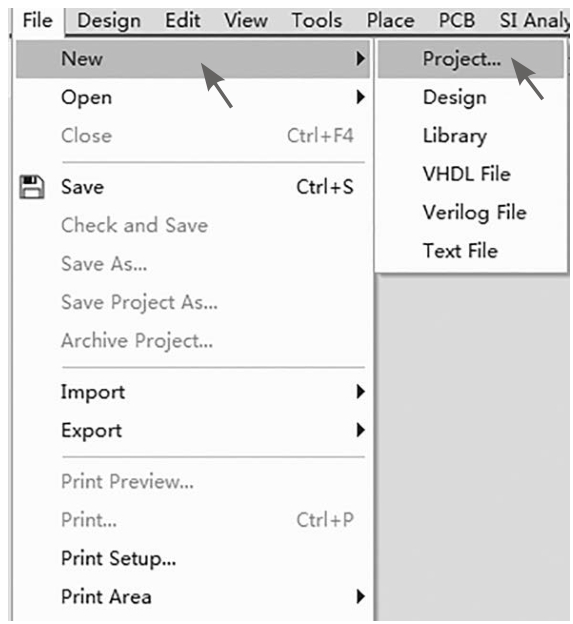Expand the Print Area submenu arrow
The image size is (573, 624).
360,597
